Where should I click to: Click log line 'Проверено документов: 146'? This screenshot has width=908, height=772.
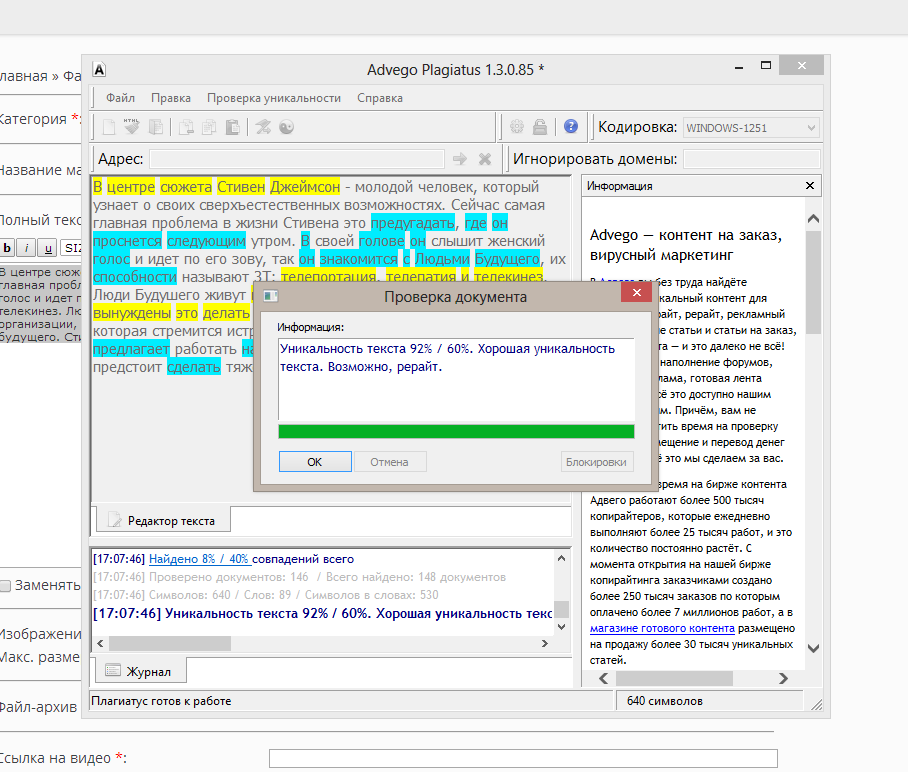pos(229,577)
